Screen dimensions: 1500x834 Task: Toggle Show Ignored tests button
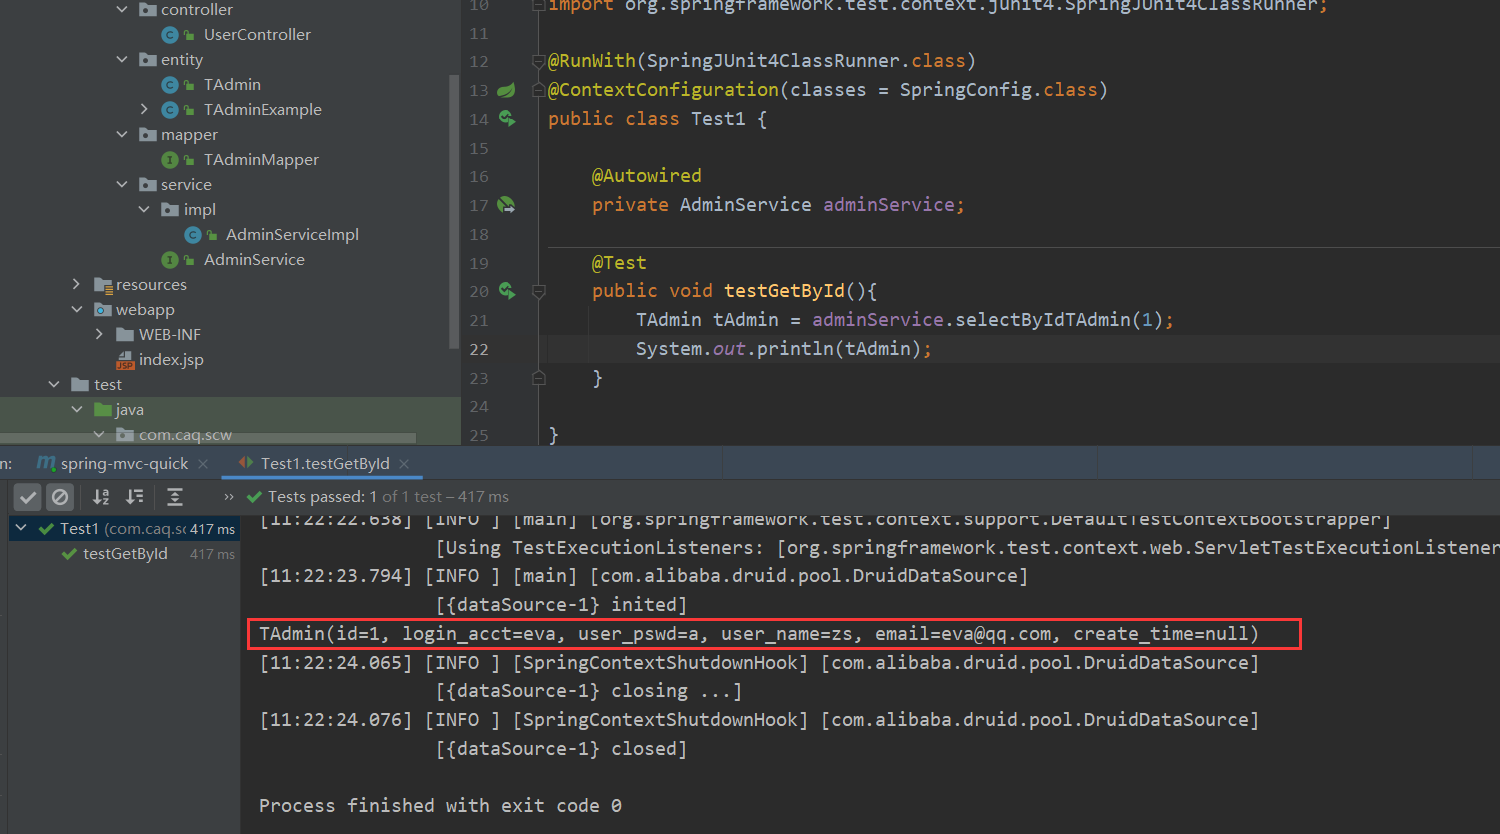pos(60,497)
